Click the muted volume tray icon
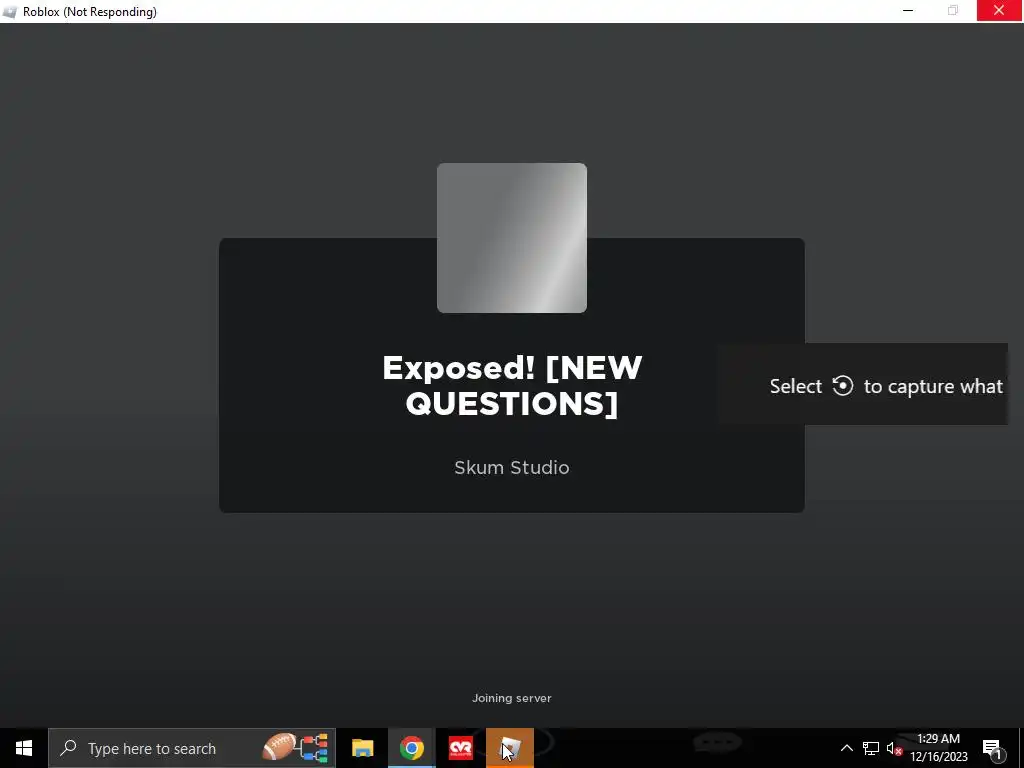The width and height of the screenshot is (1024, 768). click(x=894, y=748)
